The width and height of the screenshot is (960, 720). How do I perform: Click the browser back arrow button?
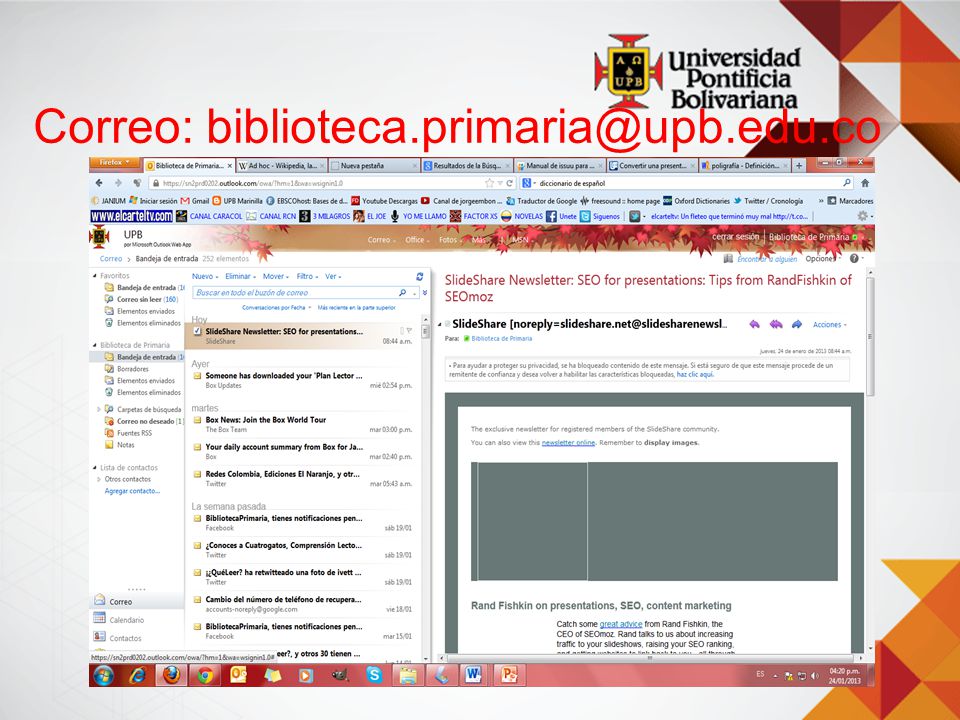point(99,182)
